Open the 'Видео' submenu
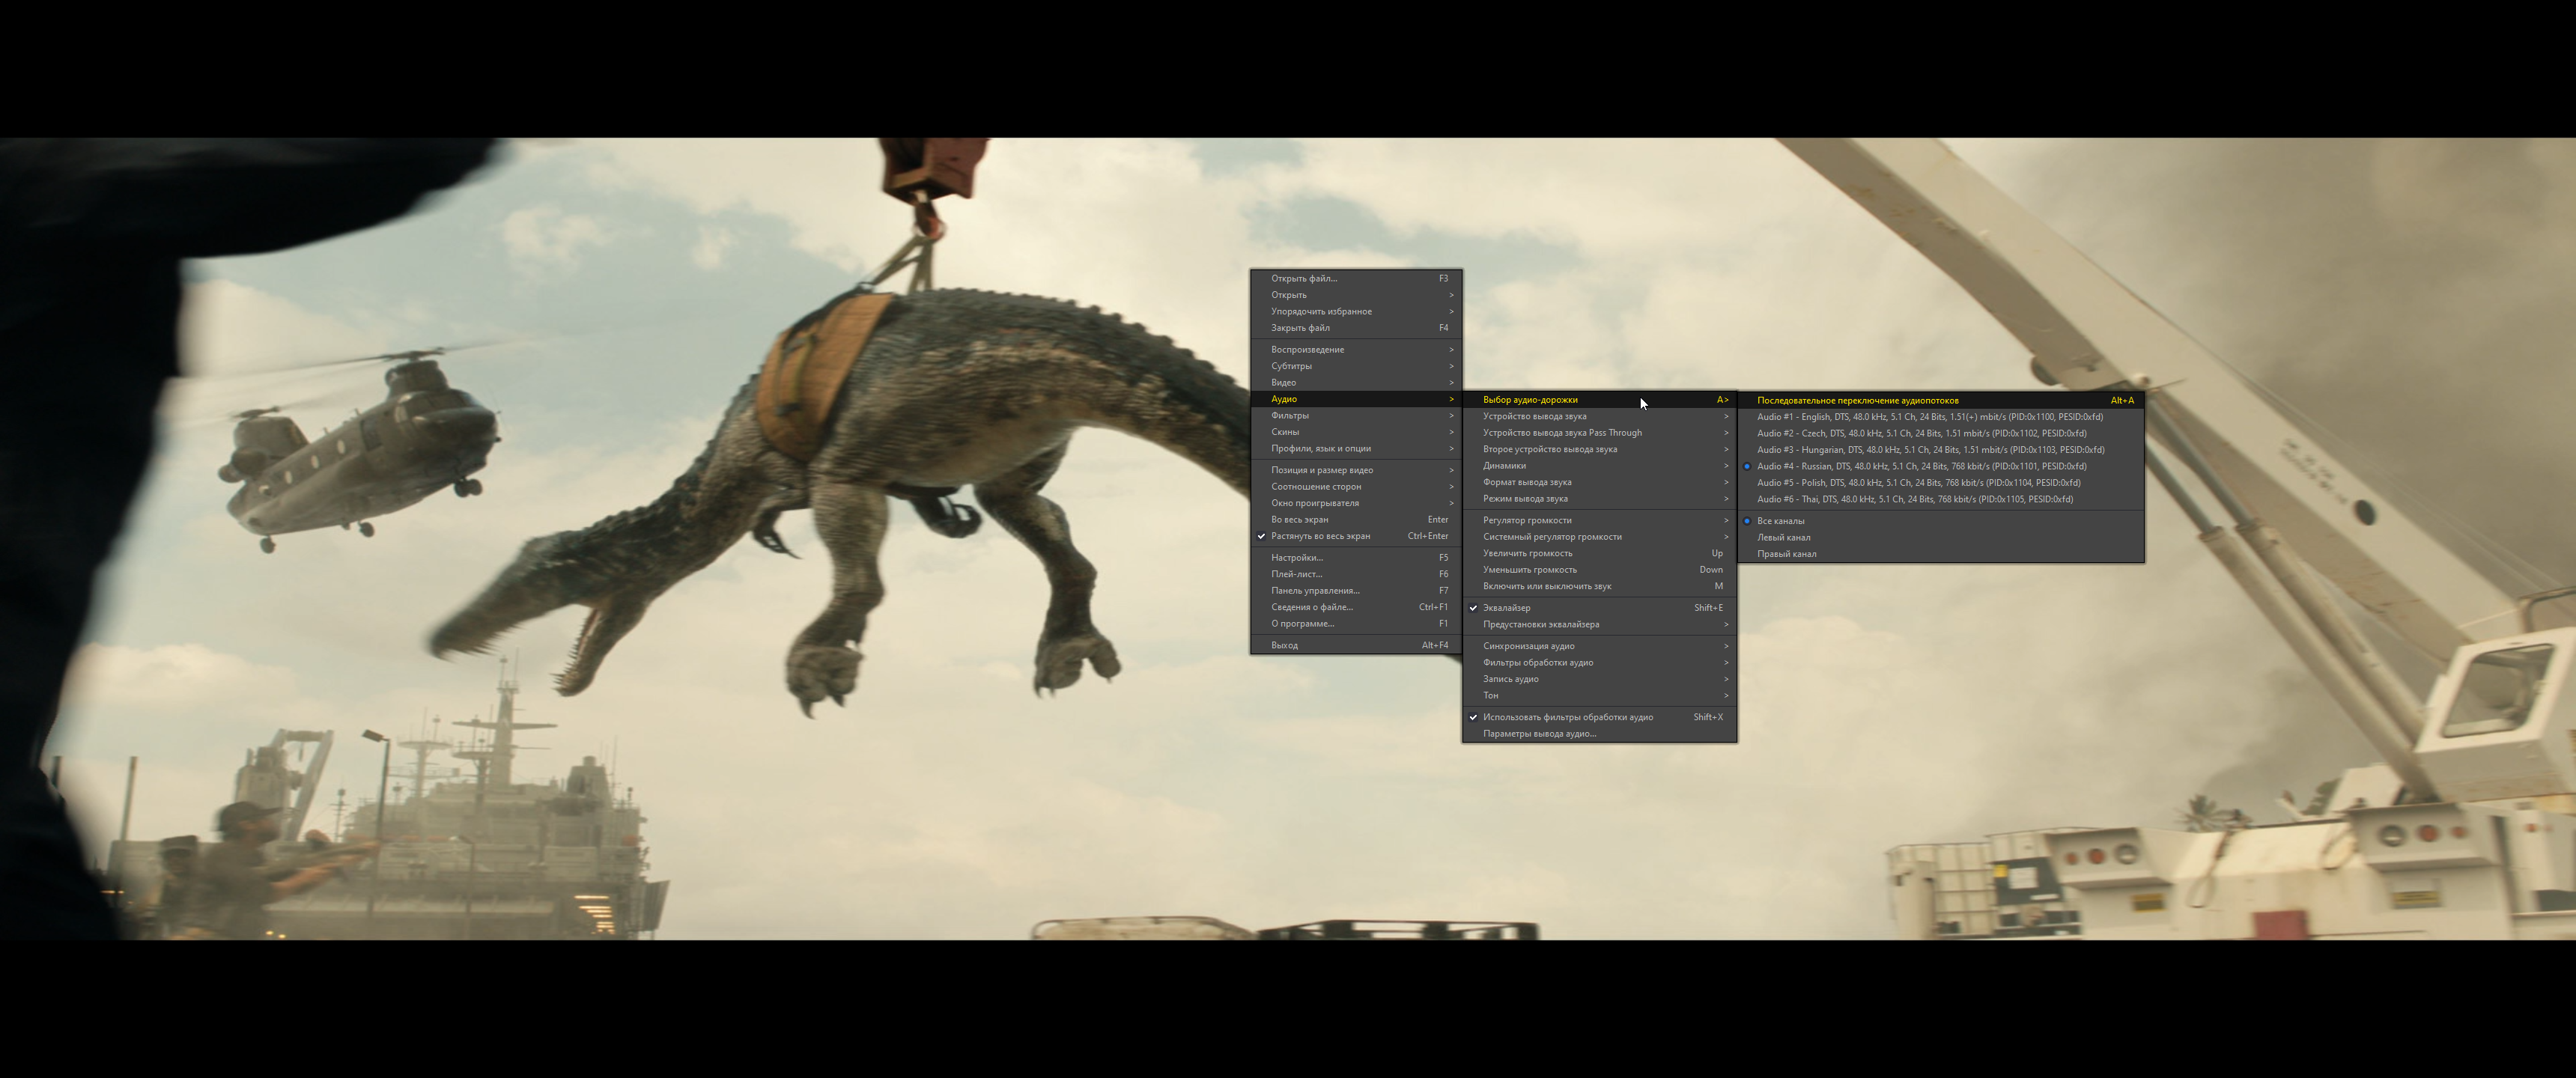 coord(1356,382)
